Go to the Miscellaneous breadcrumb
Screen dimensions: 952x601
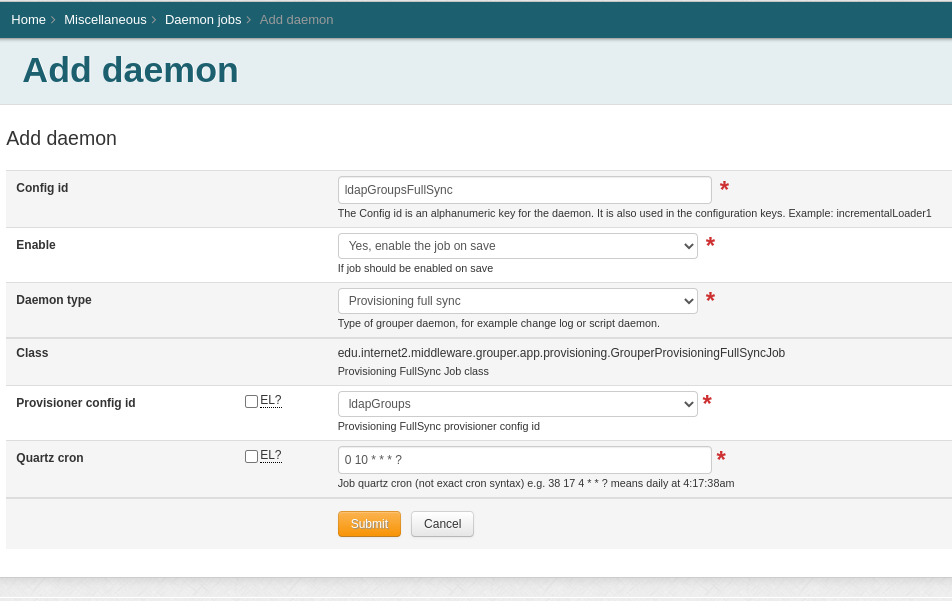pos(105,19)
